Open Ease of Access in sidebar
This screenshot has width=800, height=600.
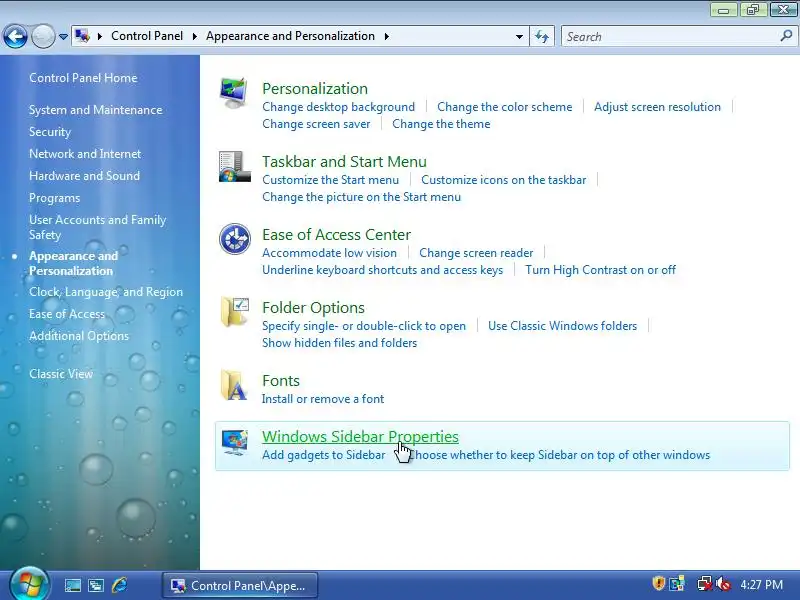pyautogui.click(x=67, y=314)
